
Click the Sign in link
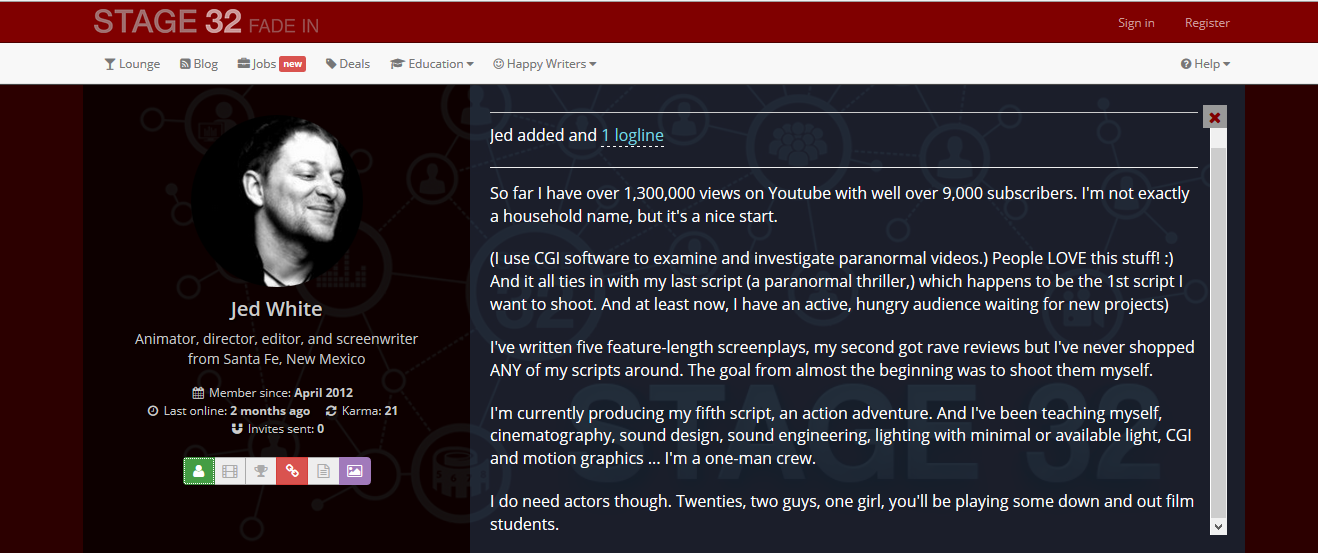point(1136,23)
